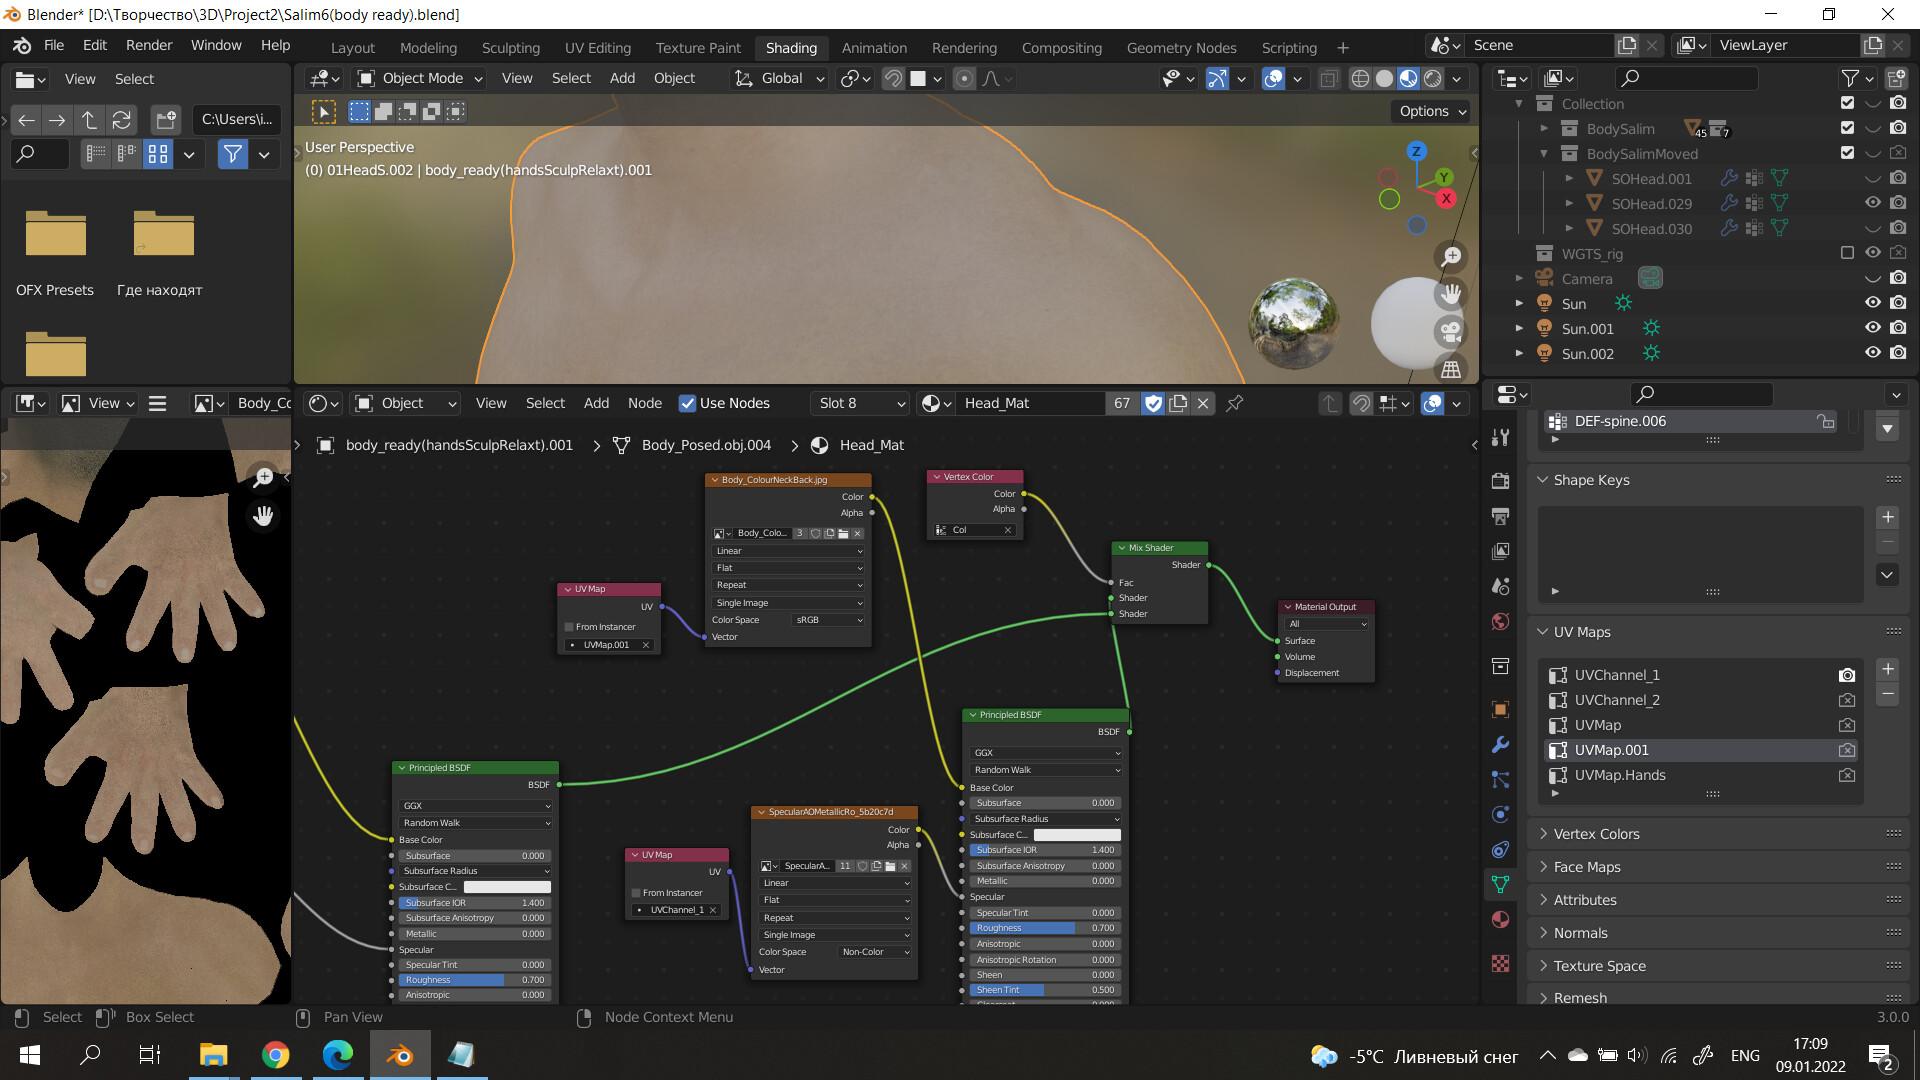The height and width of the screenshot is (1080, 1920).
Task: Toggle visibility of SOHead.029
Action: pos(1873,203)
